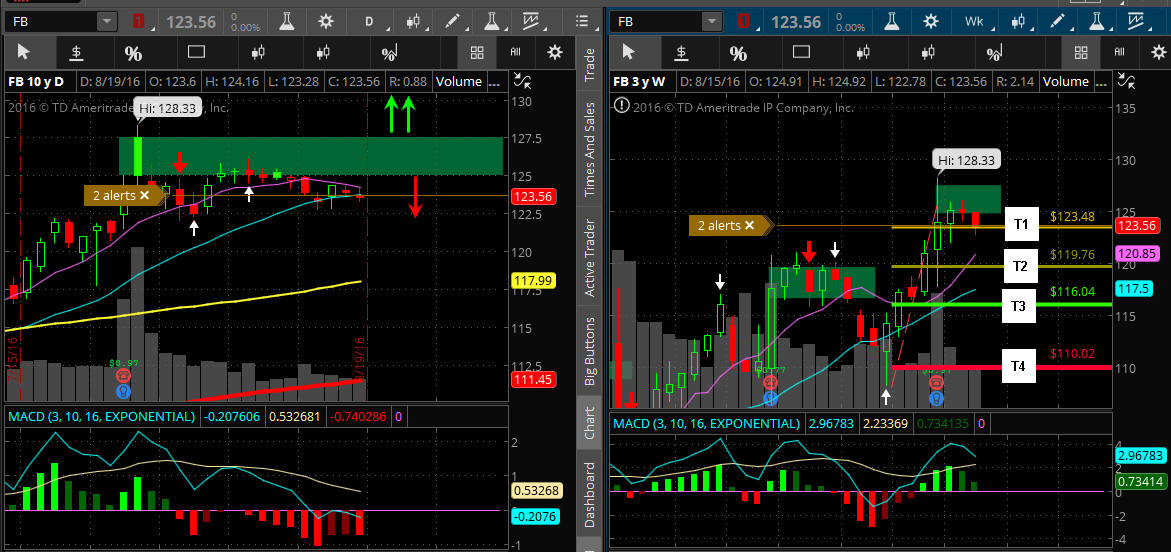Click the FB symbol input field in right chart

click(x=655, y=21)
